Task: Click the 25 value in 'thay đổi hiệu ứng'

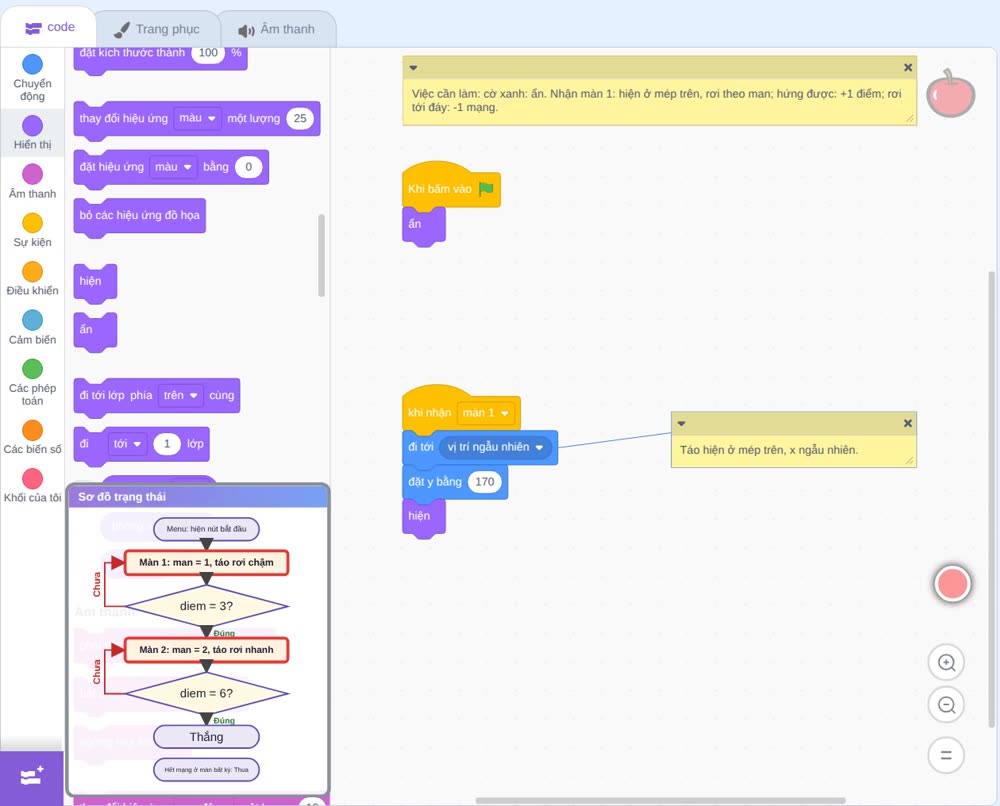Action: (x=300, y=118)
